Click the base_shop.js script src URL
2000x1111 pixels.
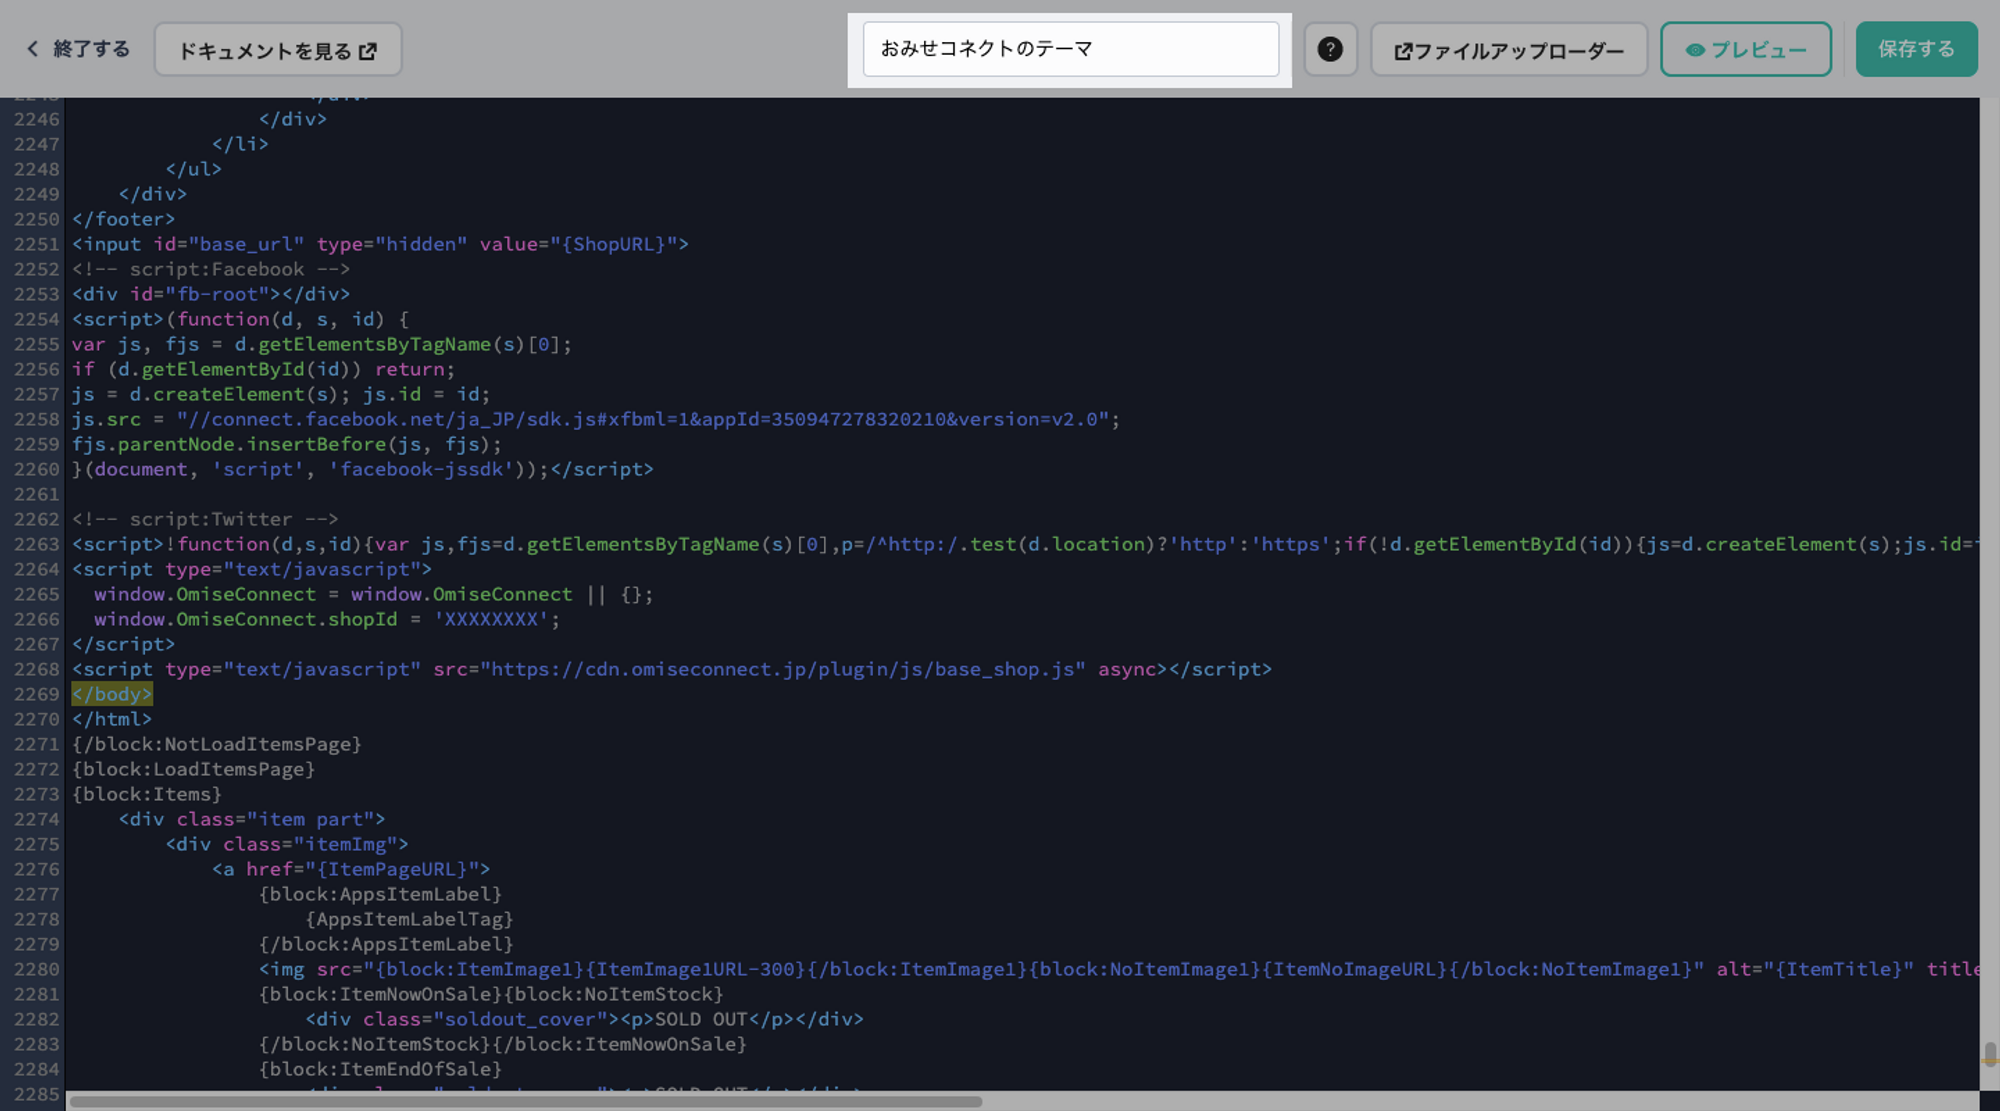pyautogui.click(x=783, y=669)
